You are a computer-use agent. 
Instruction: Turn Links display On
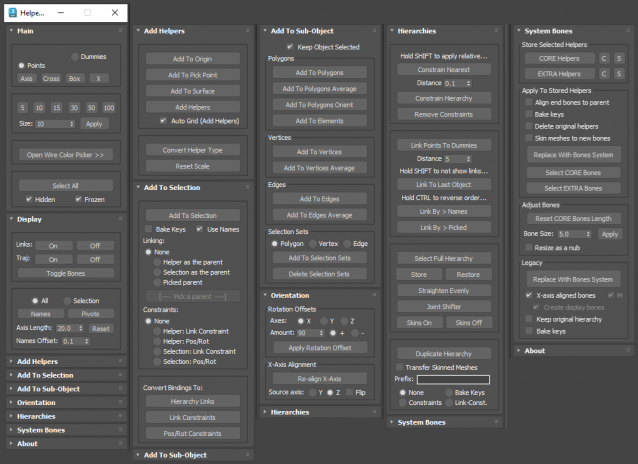[53, 246]
